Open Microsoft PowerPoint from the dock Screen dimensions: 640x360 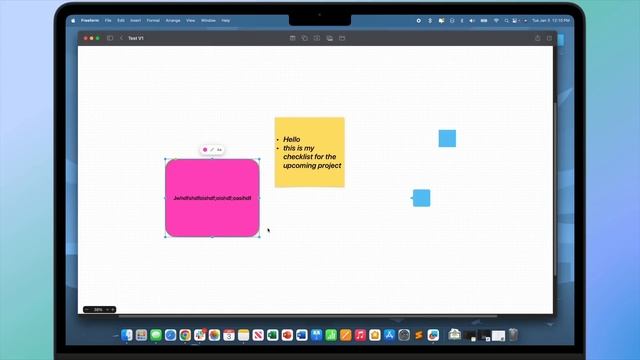tap(287, 335)
